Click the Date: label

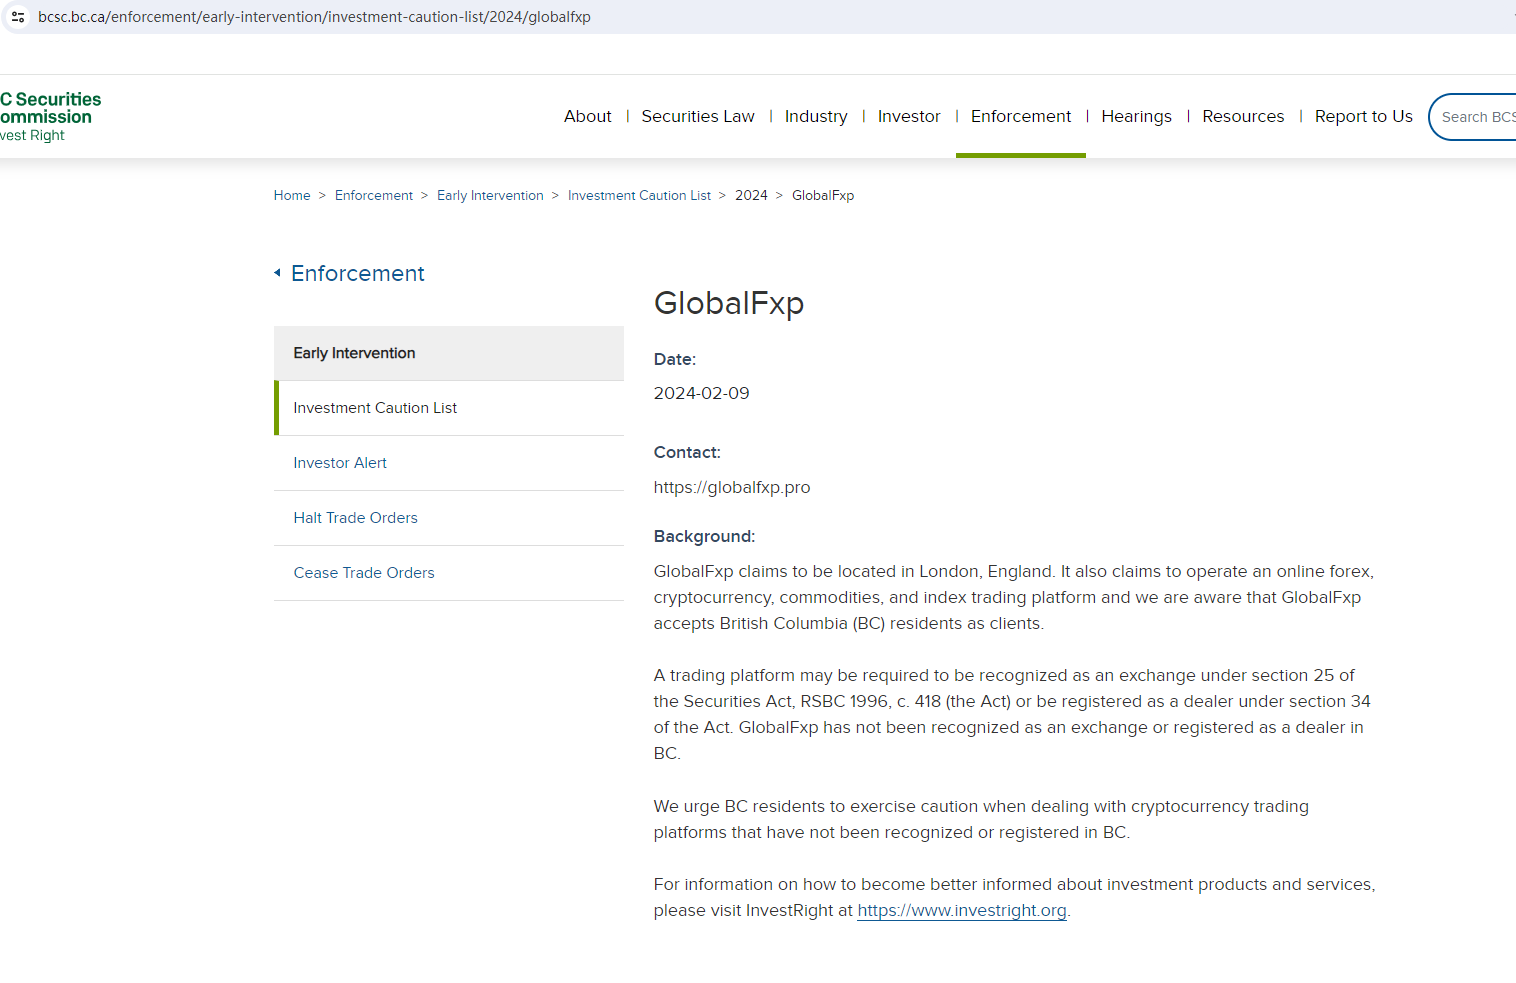[x=675, y=359]
